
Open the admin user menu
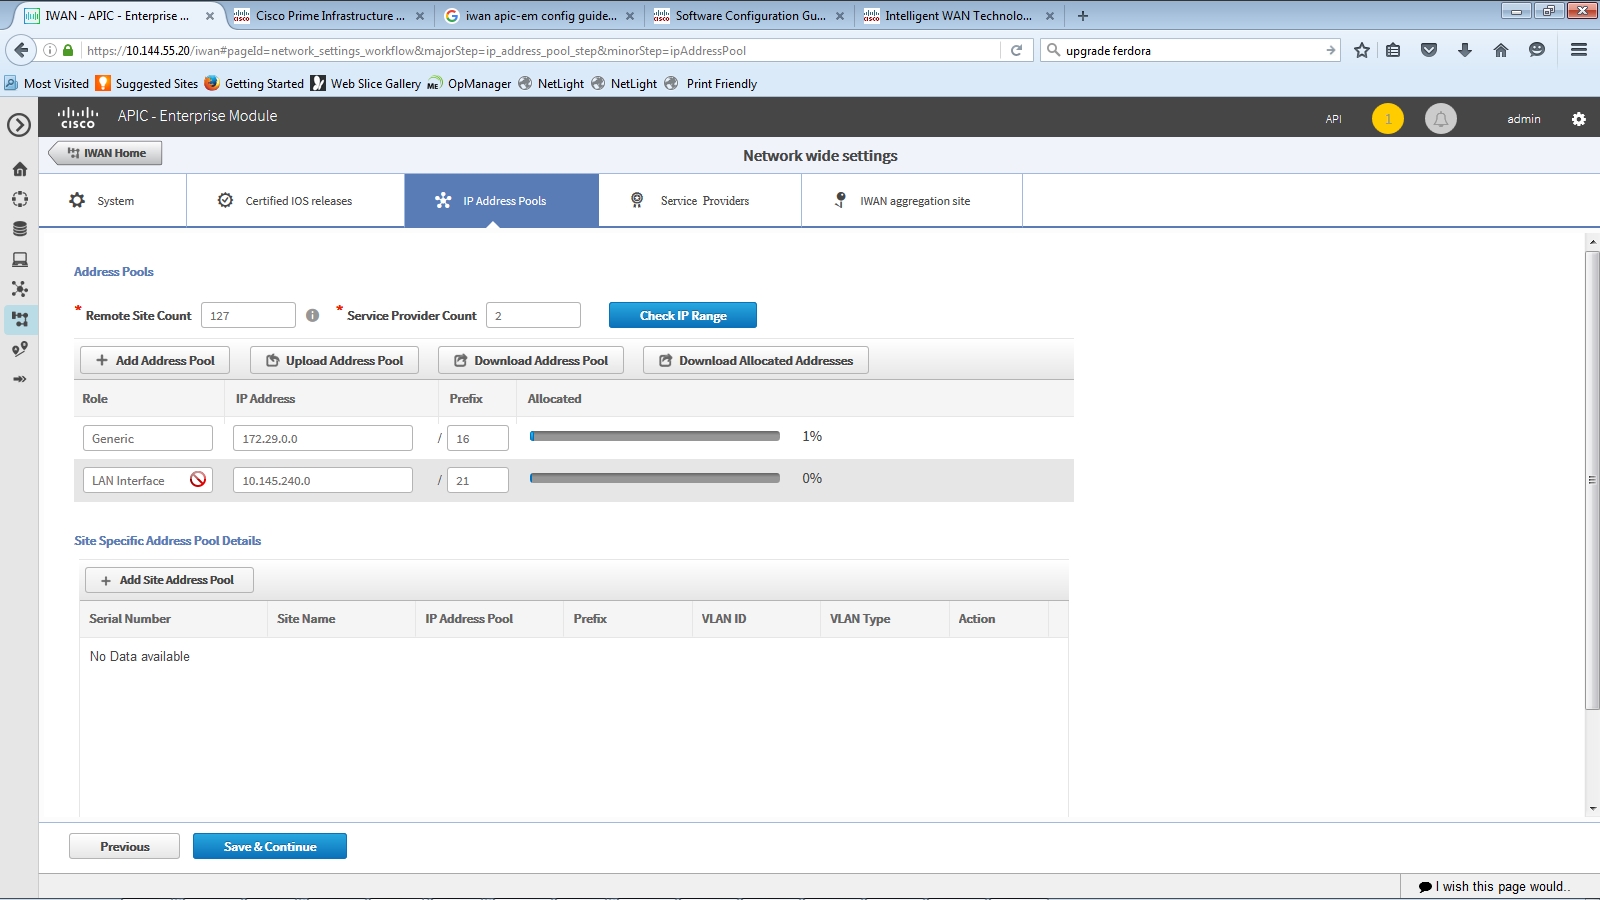tap(1524, 119)
